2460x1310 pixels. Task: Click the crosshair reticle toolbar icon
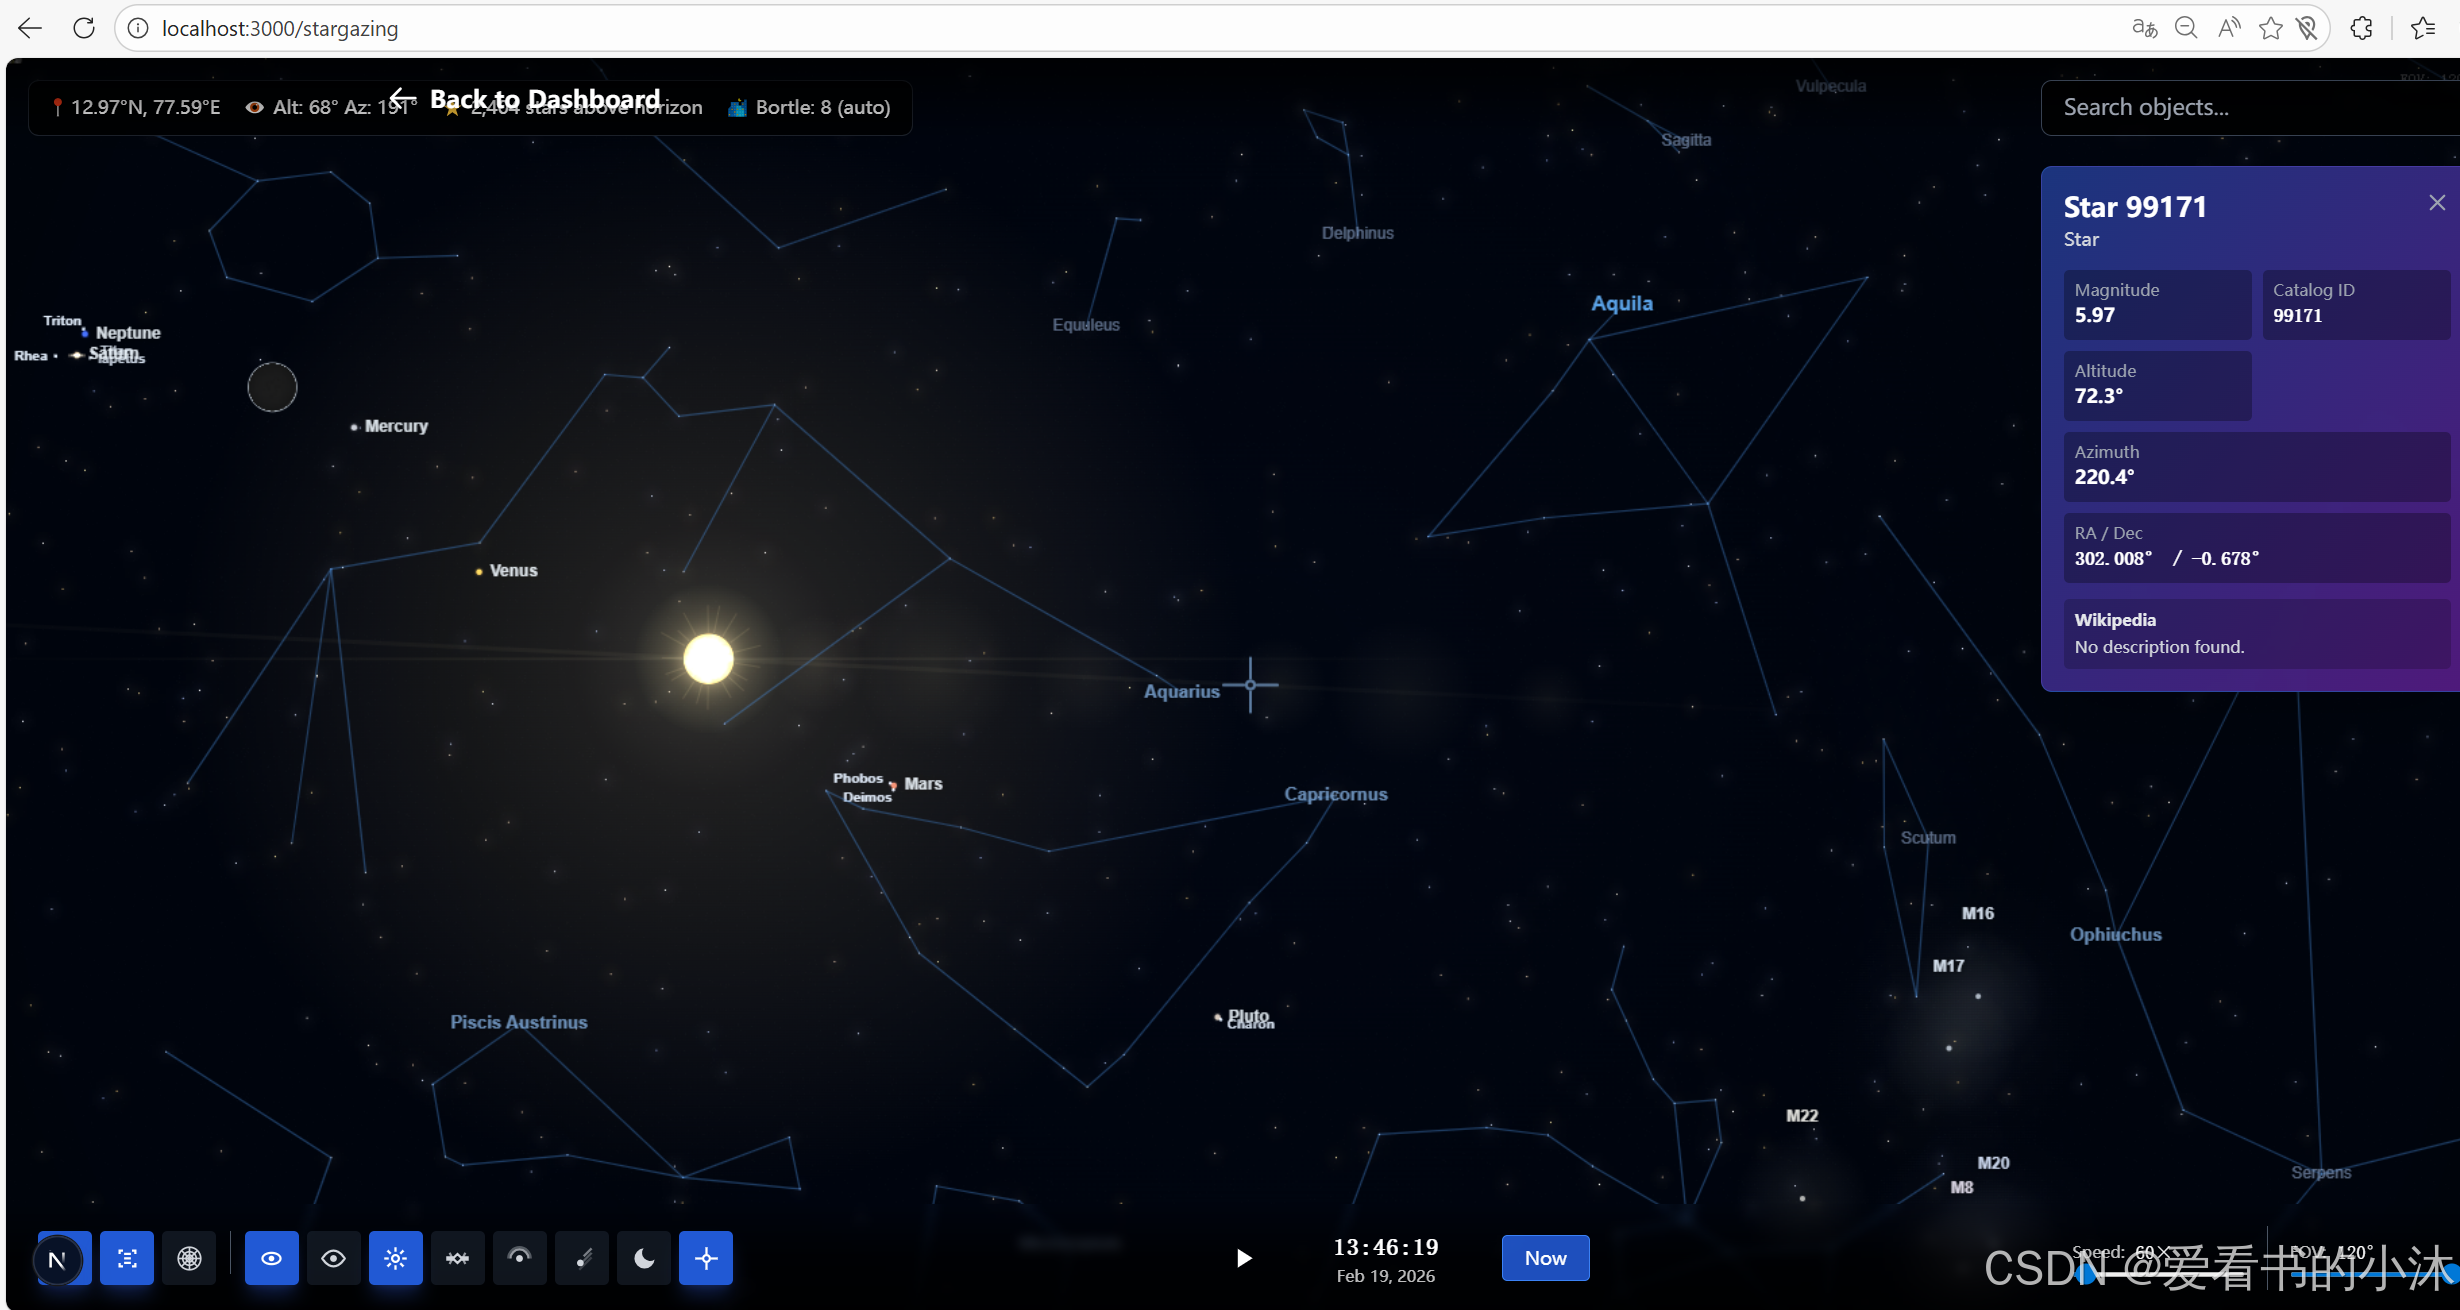coord(706,1258)
